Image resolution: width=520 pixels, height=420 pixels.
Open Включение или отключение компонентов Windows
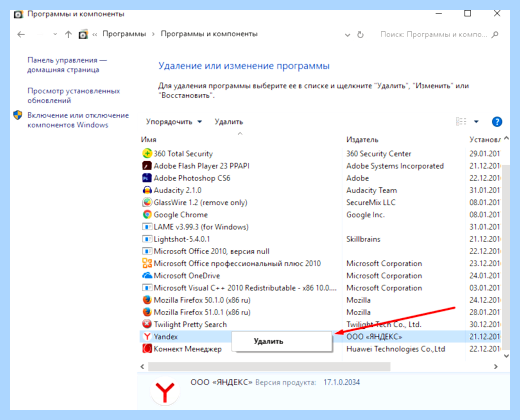78,120
